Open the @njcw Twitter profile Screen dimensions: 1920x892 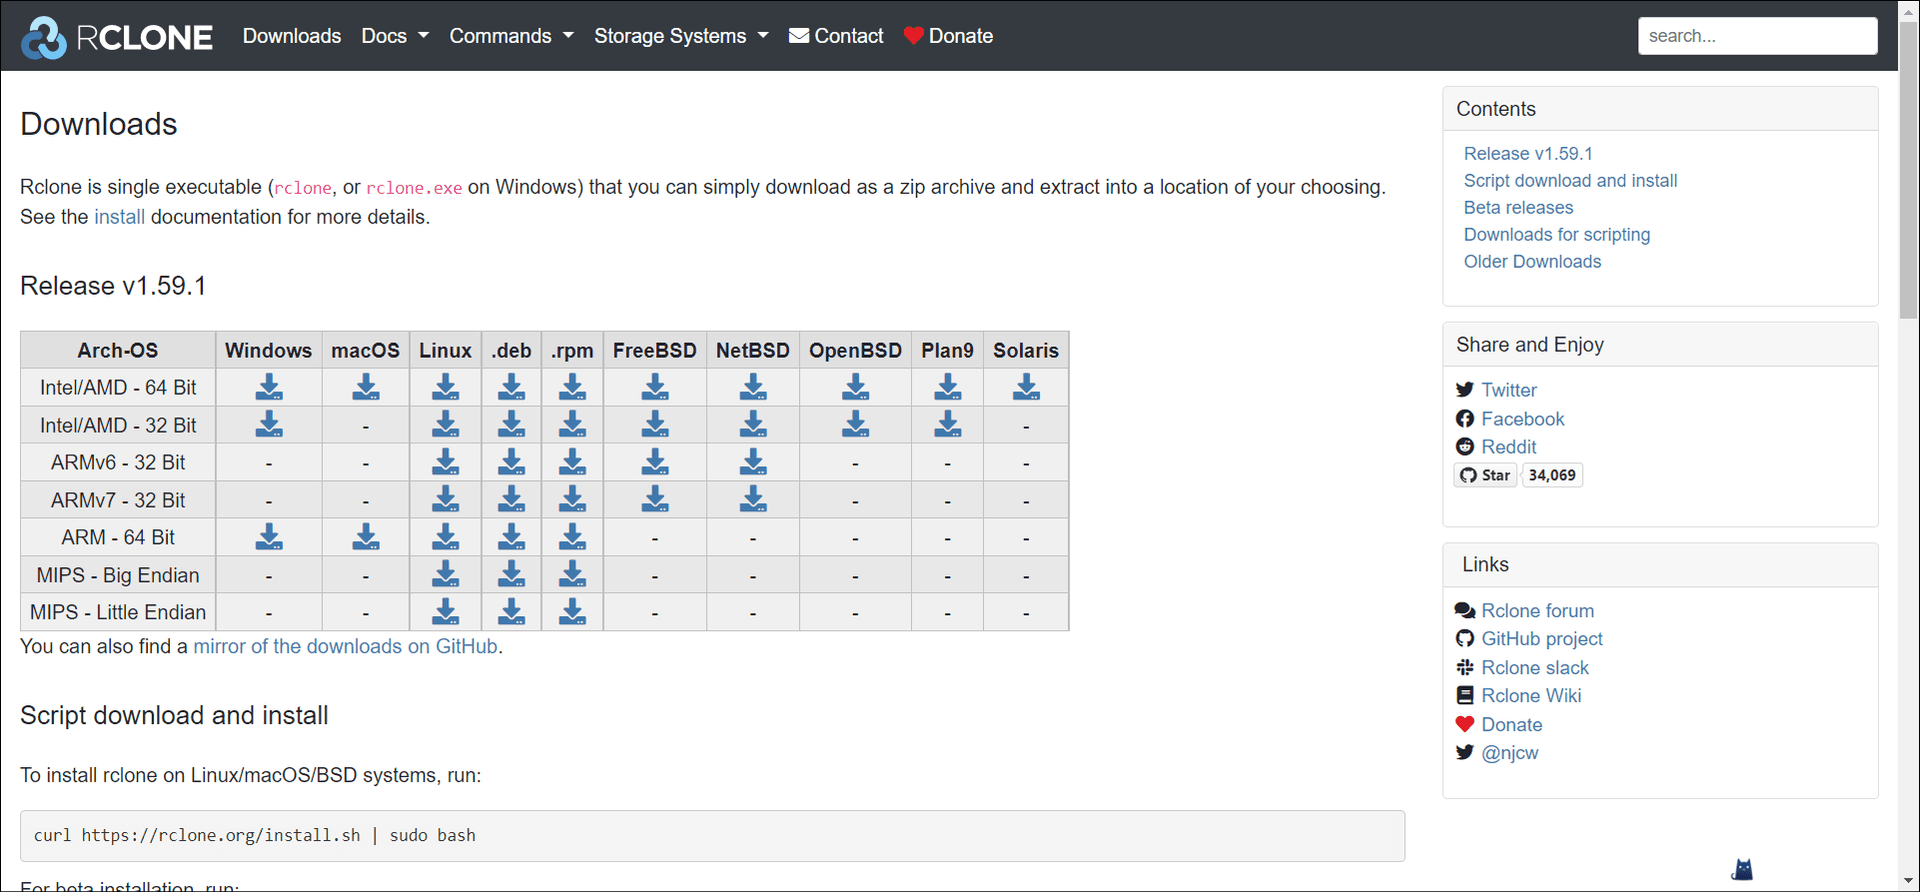[1509, 753]
